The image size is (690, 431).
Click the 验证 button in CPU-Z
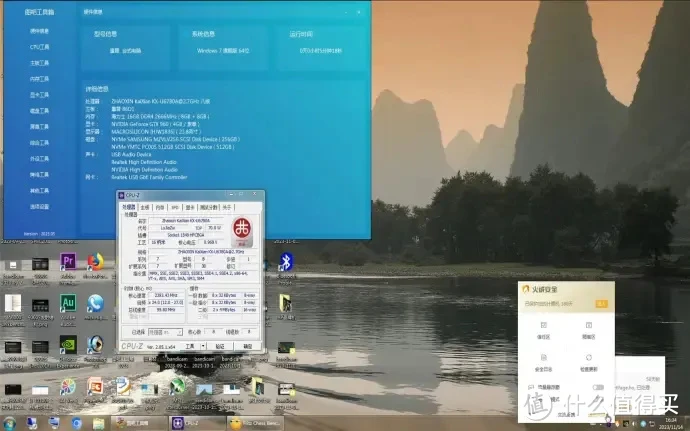(220, 346)
